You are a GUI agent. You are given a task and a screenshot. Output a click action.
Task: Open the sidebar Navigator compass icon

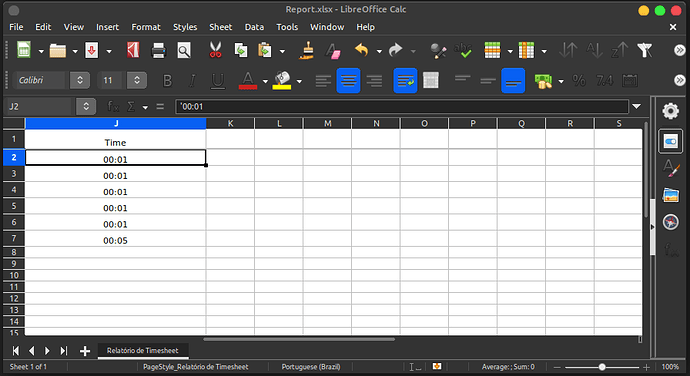[x=670, y=222]
